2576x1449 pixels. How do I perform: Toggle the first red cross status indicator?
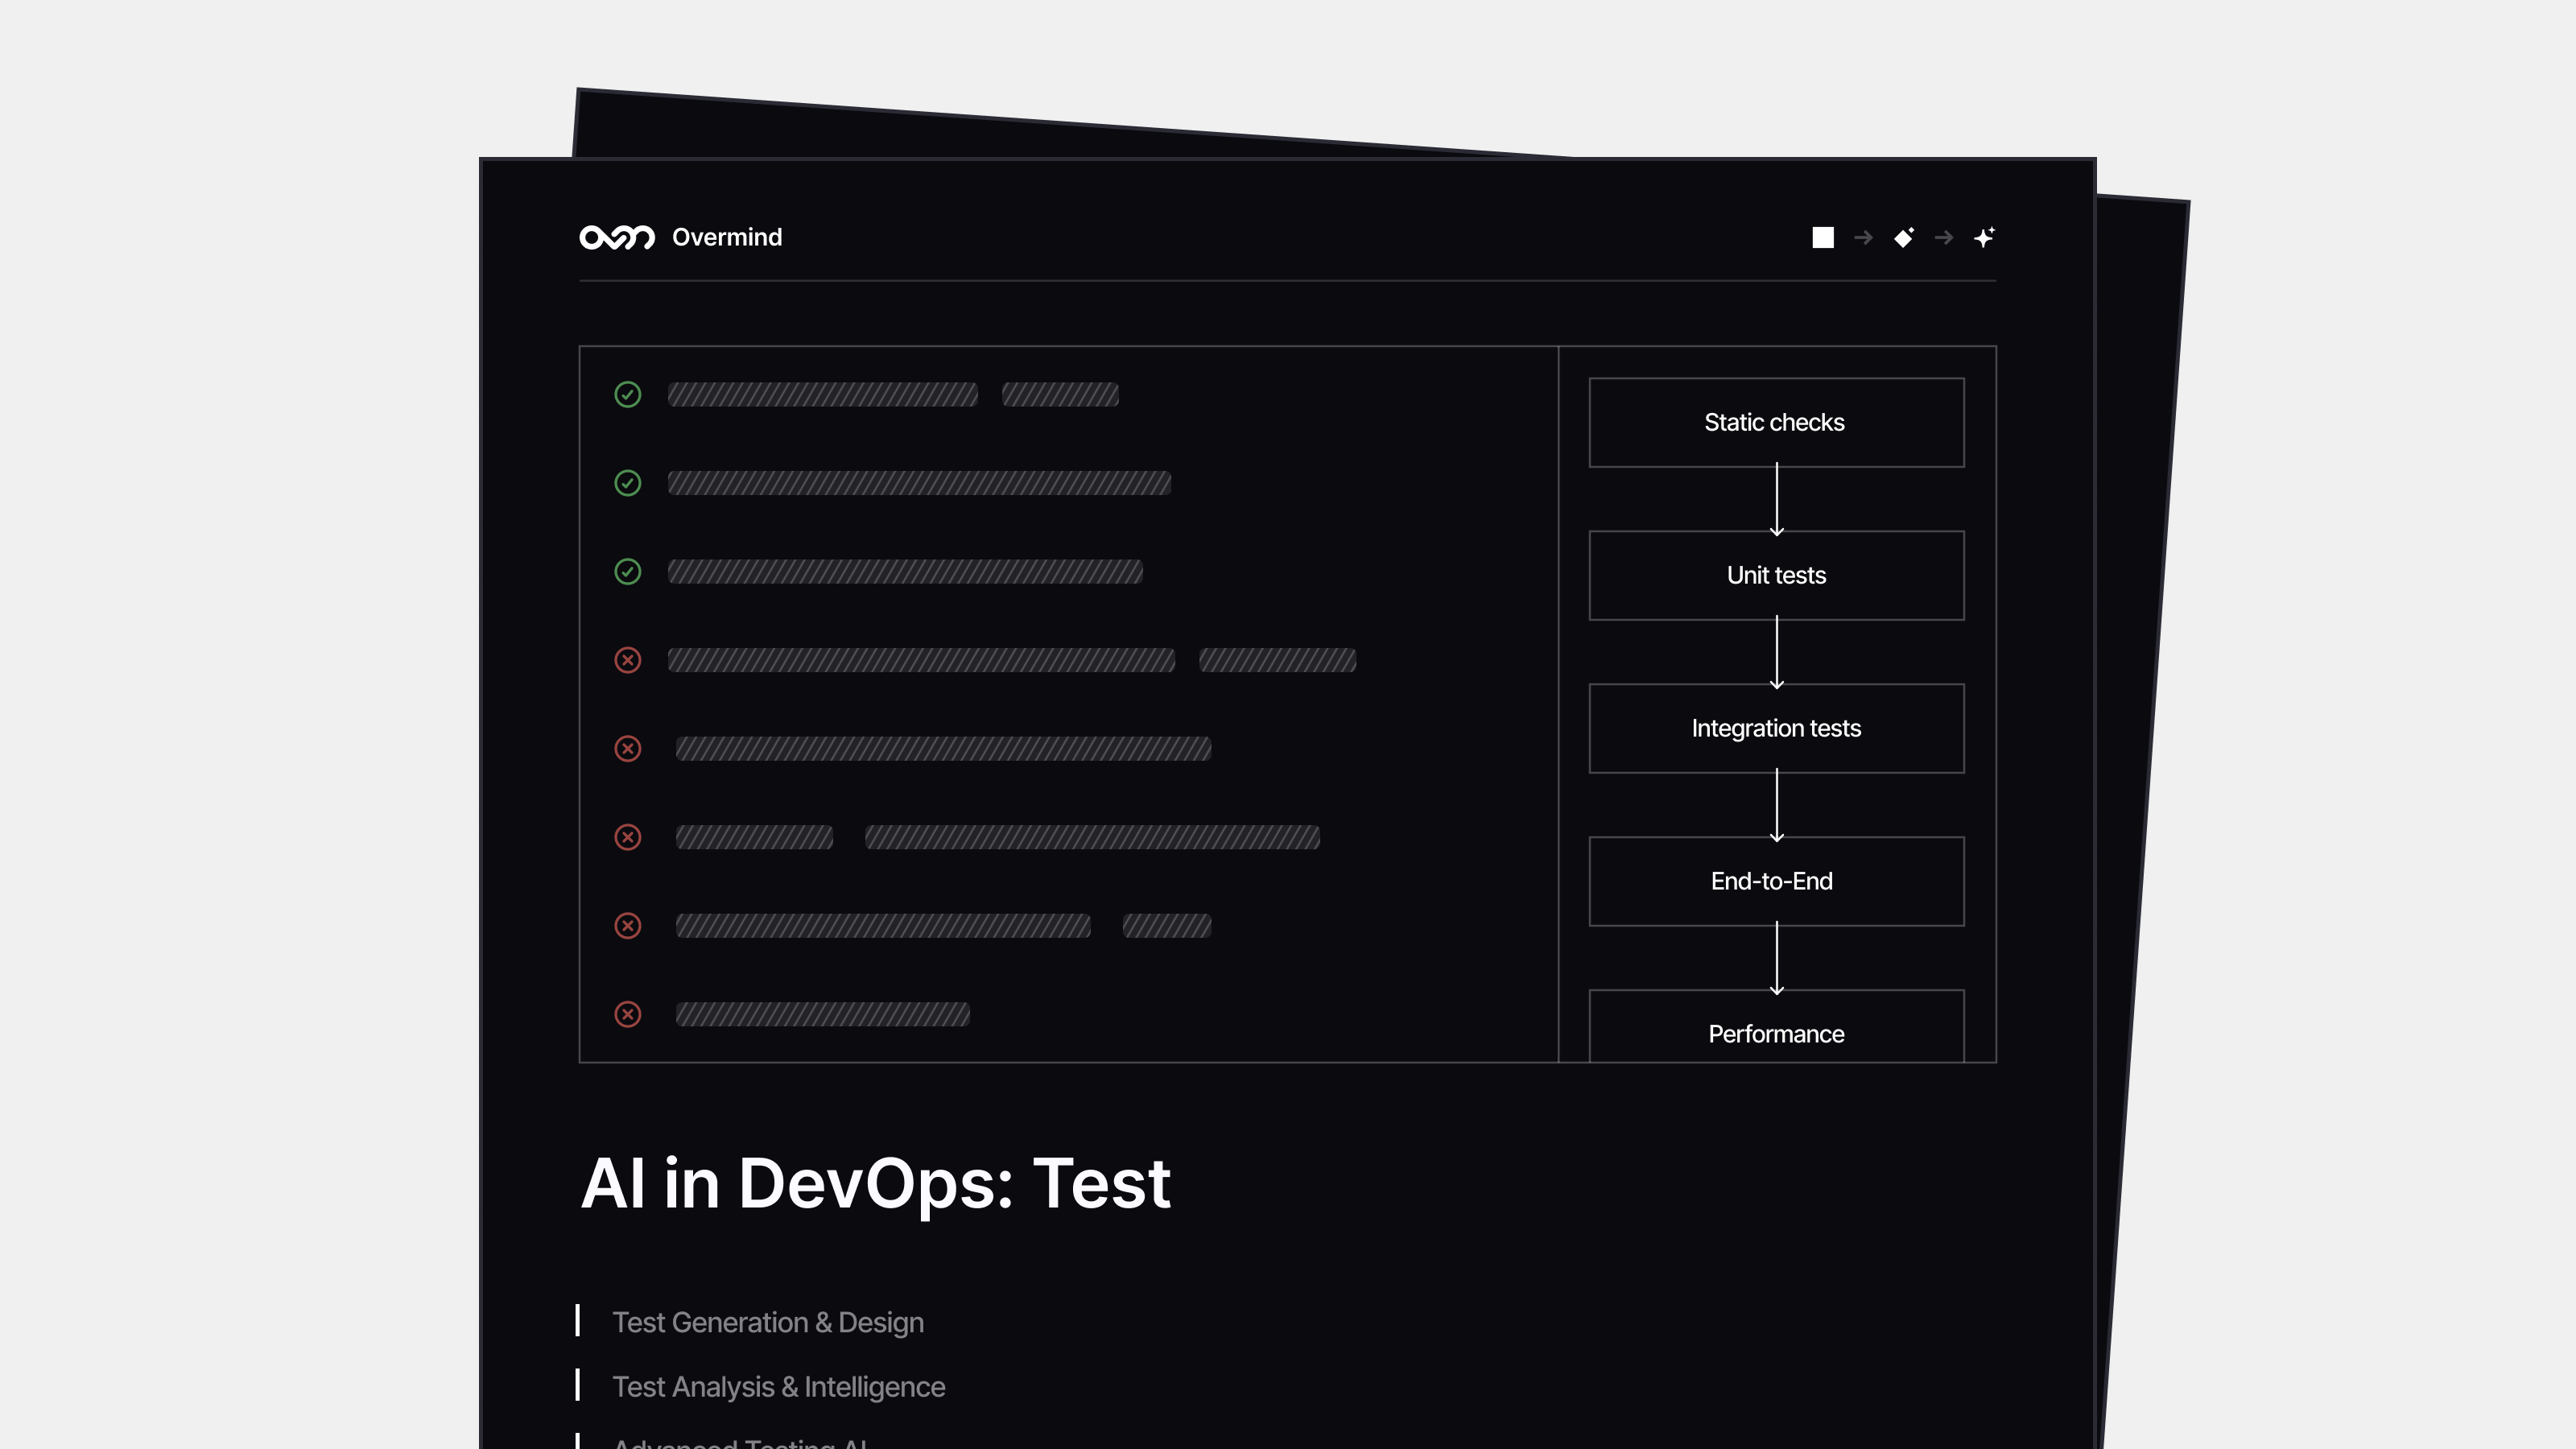tap(628, 660)
